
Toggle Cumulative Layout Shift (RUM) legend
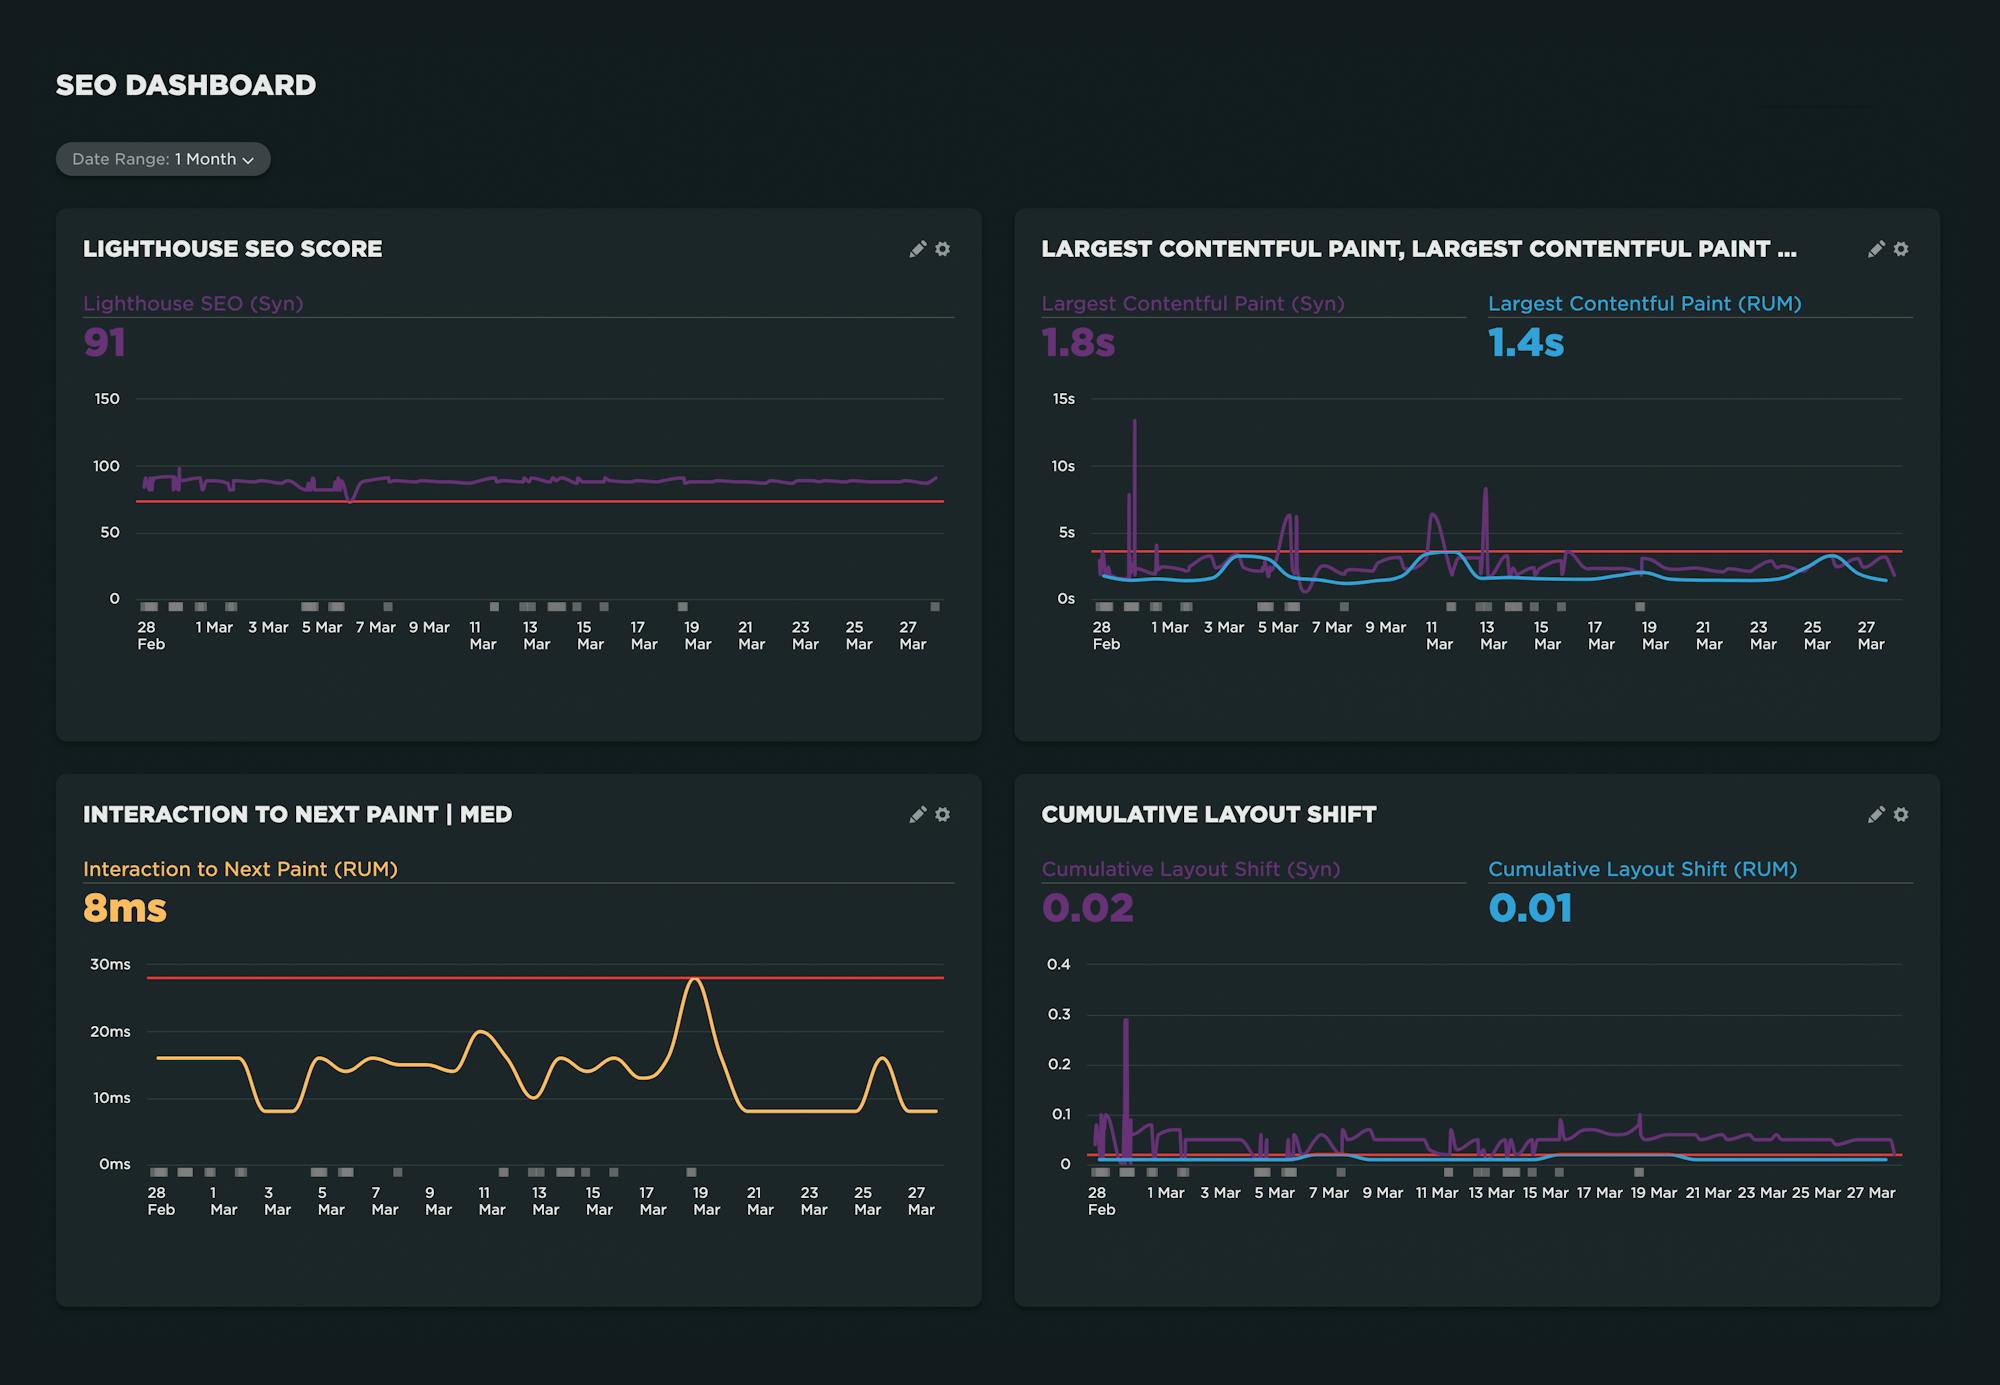click(x=1642, y=870)
